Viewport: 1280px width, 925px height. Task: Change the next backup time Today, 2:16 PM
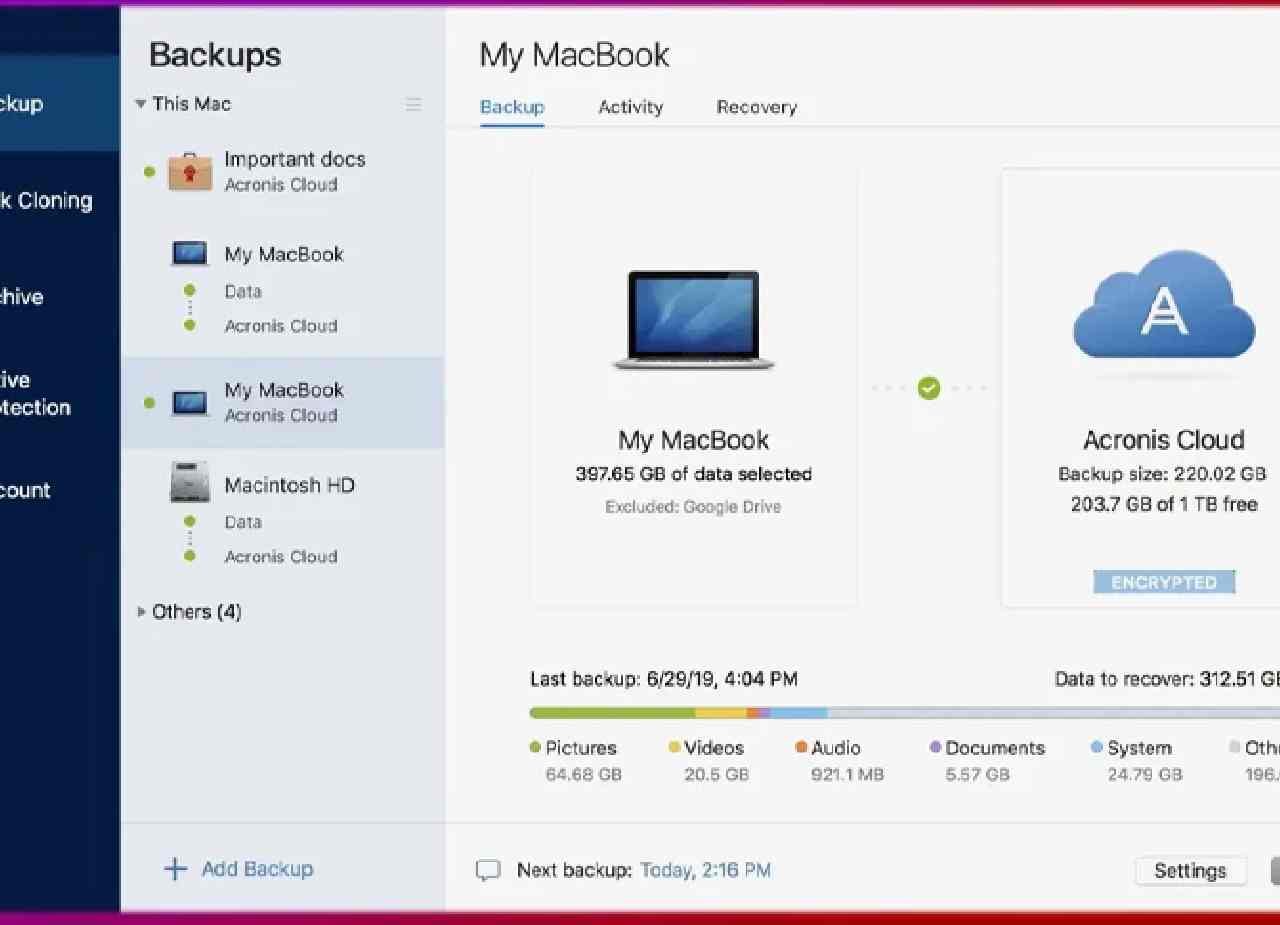click(705, 870)
